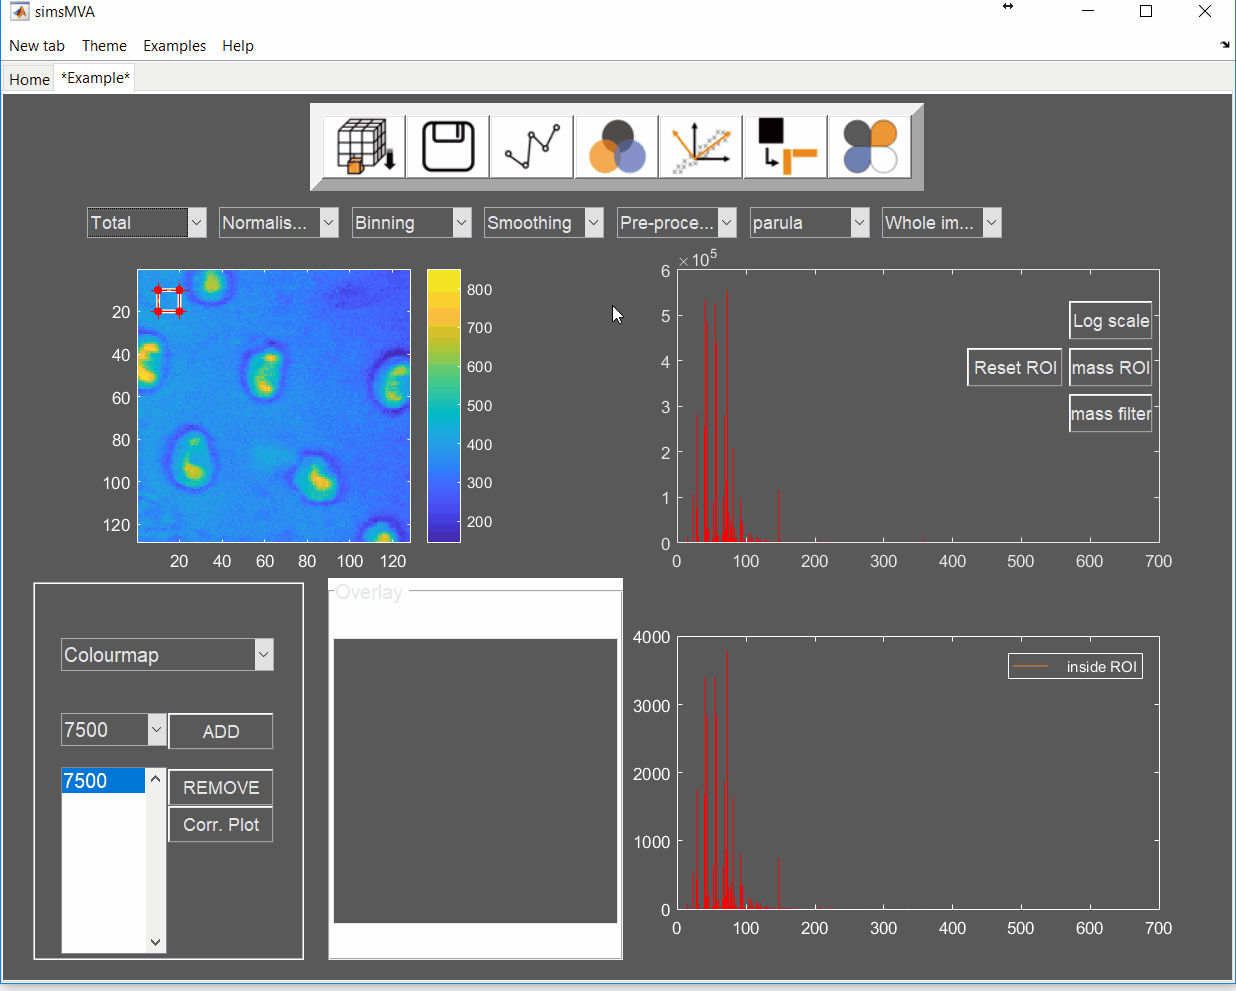Toggle the mass filter button

1110,414
